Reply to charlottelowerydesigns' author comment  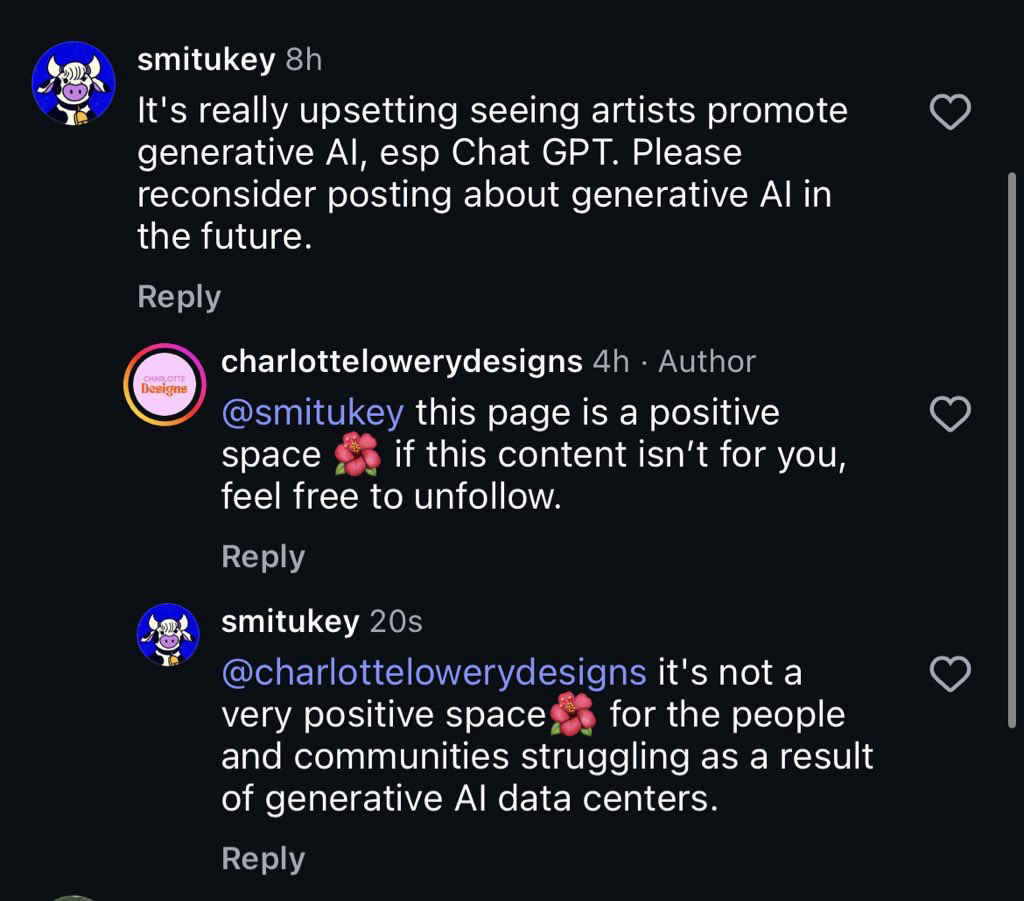pos(263,556)
